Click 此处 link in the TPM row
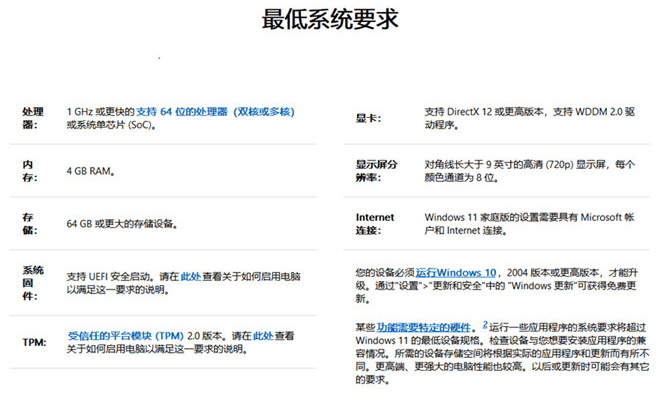The height and width of the screenshot is (399, 671). [263, 336]
